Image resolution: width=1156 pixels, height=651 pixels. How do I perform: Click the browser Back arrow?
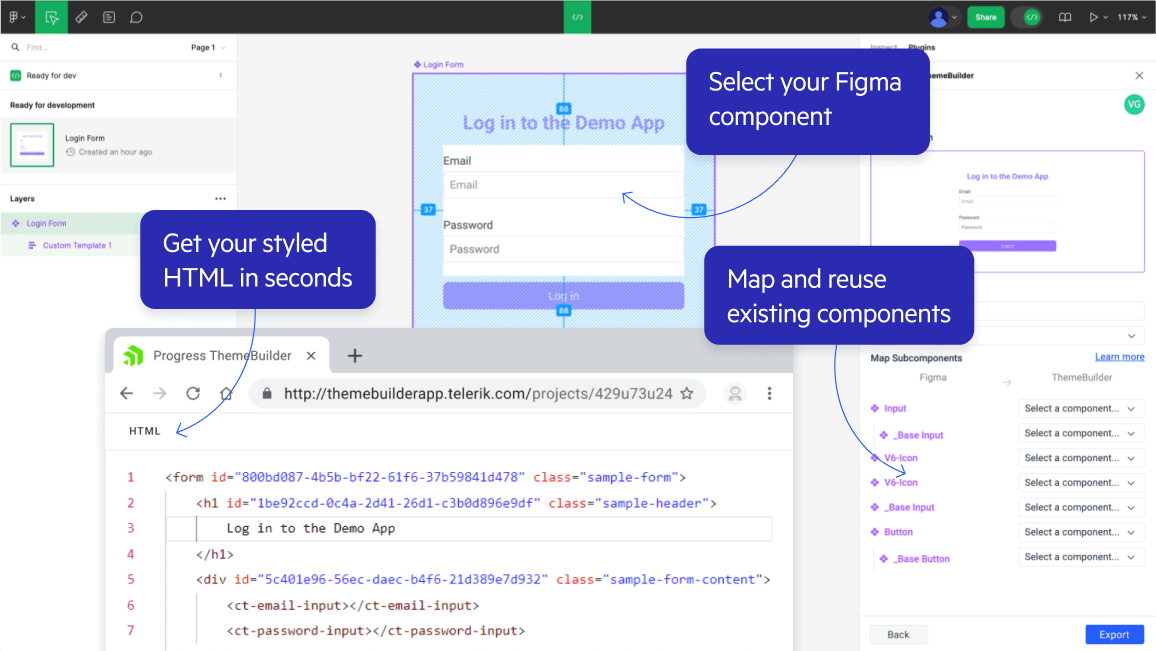pyautogui.click(x=127, y=394)
